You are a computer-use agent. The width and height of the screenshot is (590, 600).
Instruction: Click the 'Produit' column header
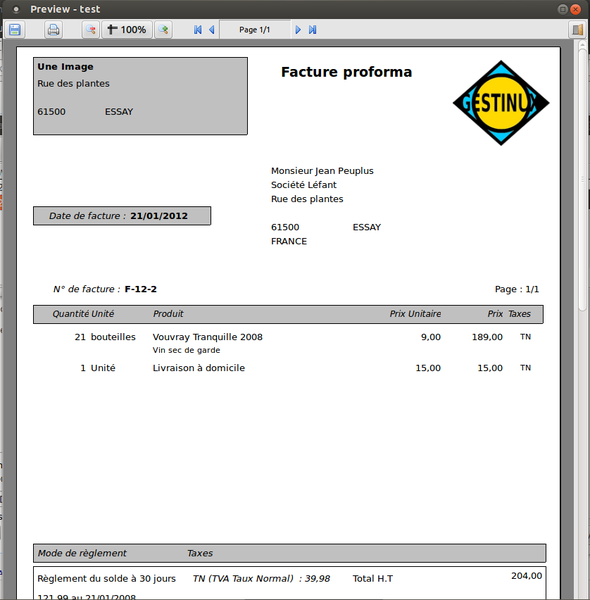click(x=168, y=314)
